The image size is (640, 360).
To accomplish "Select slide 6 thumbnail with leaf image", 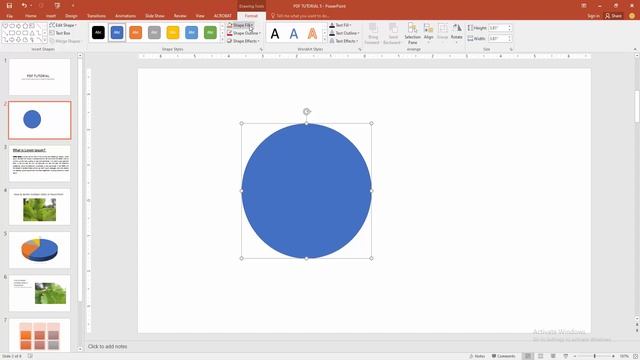I will 40,293.
